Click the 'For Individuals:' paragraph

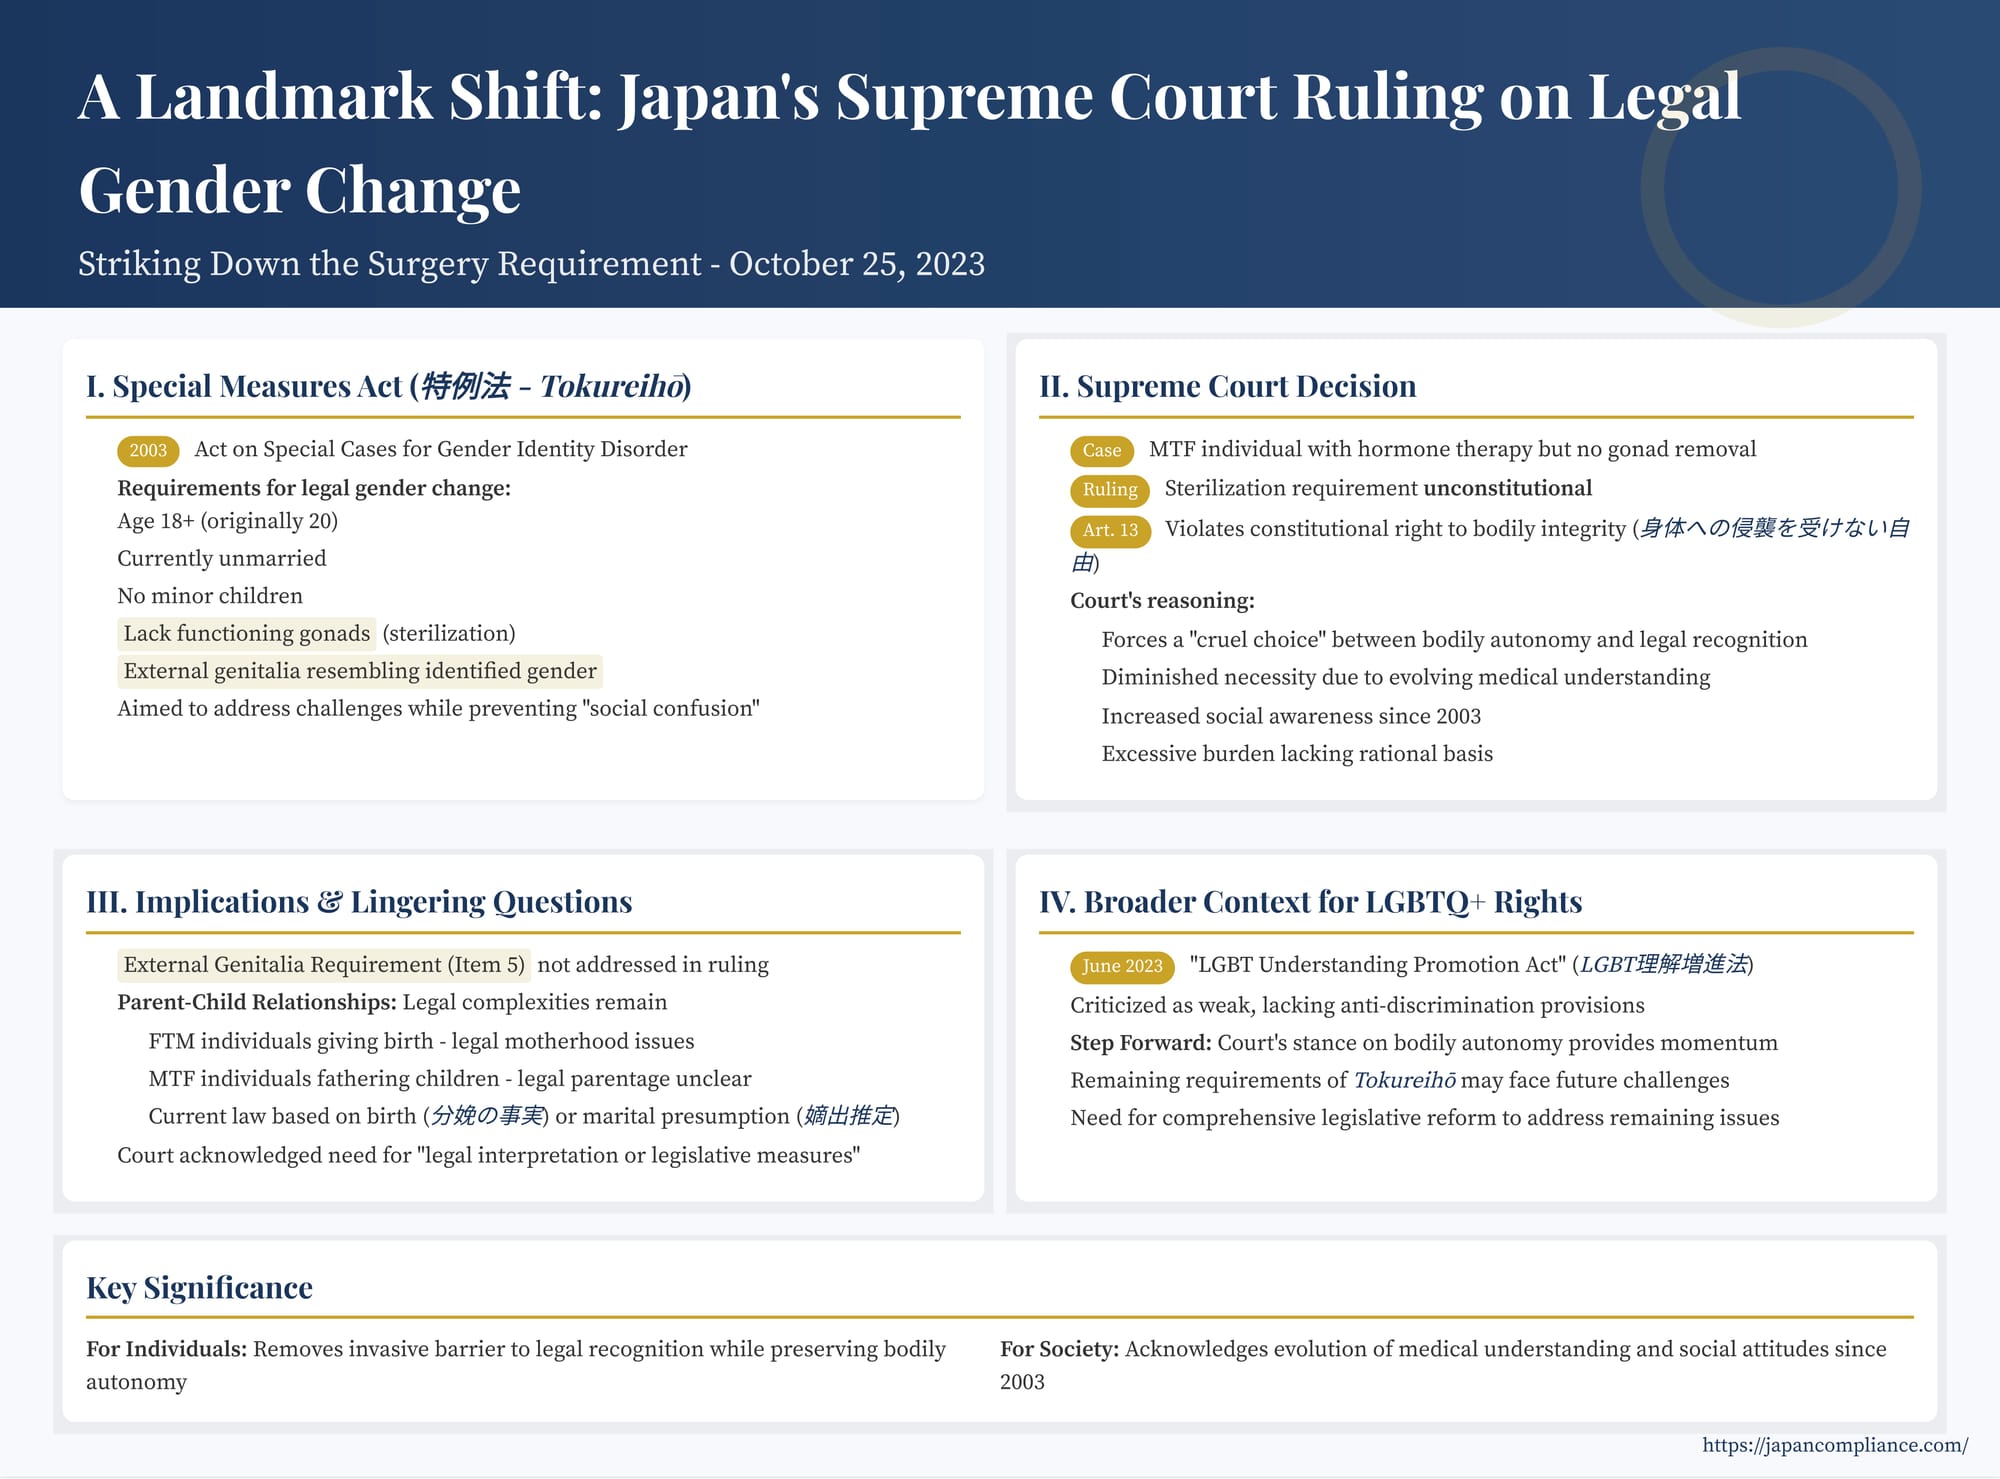516,1365
